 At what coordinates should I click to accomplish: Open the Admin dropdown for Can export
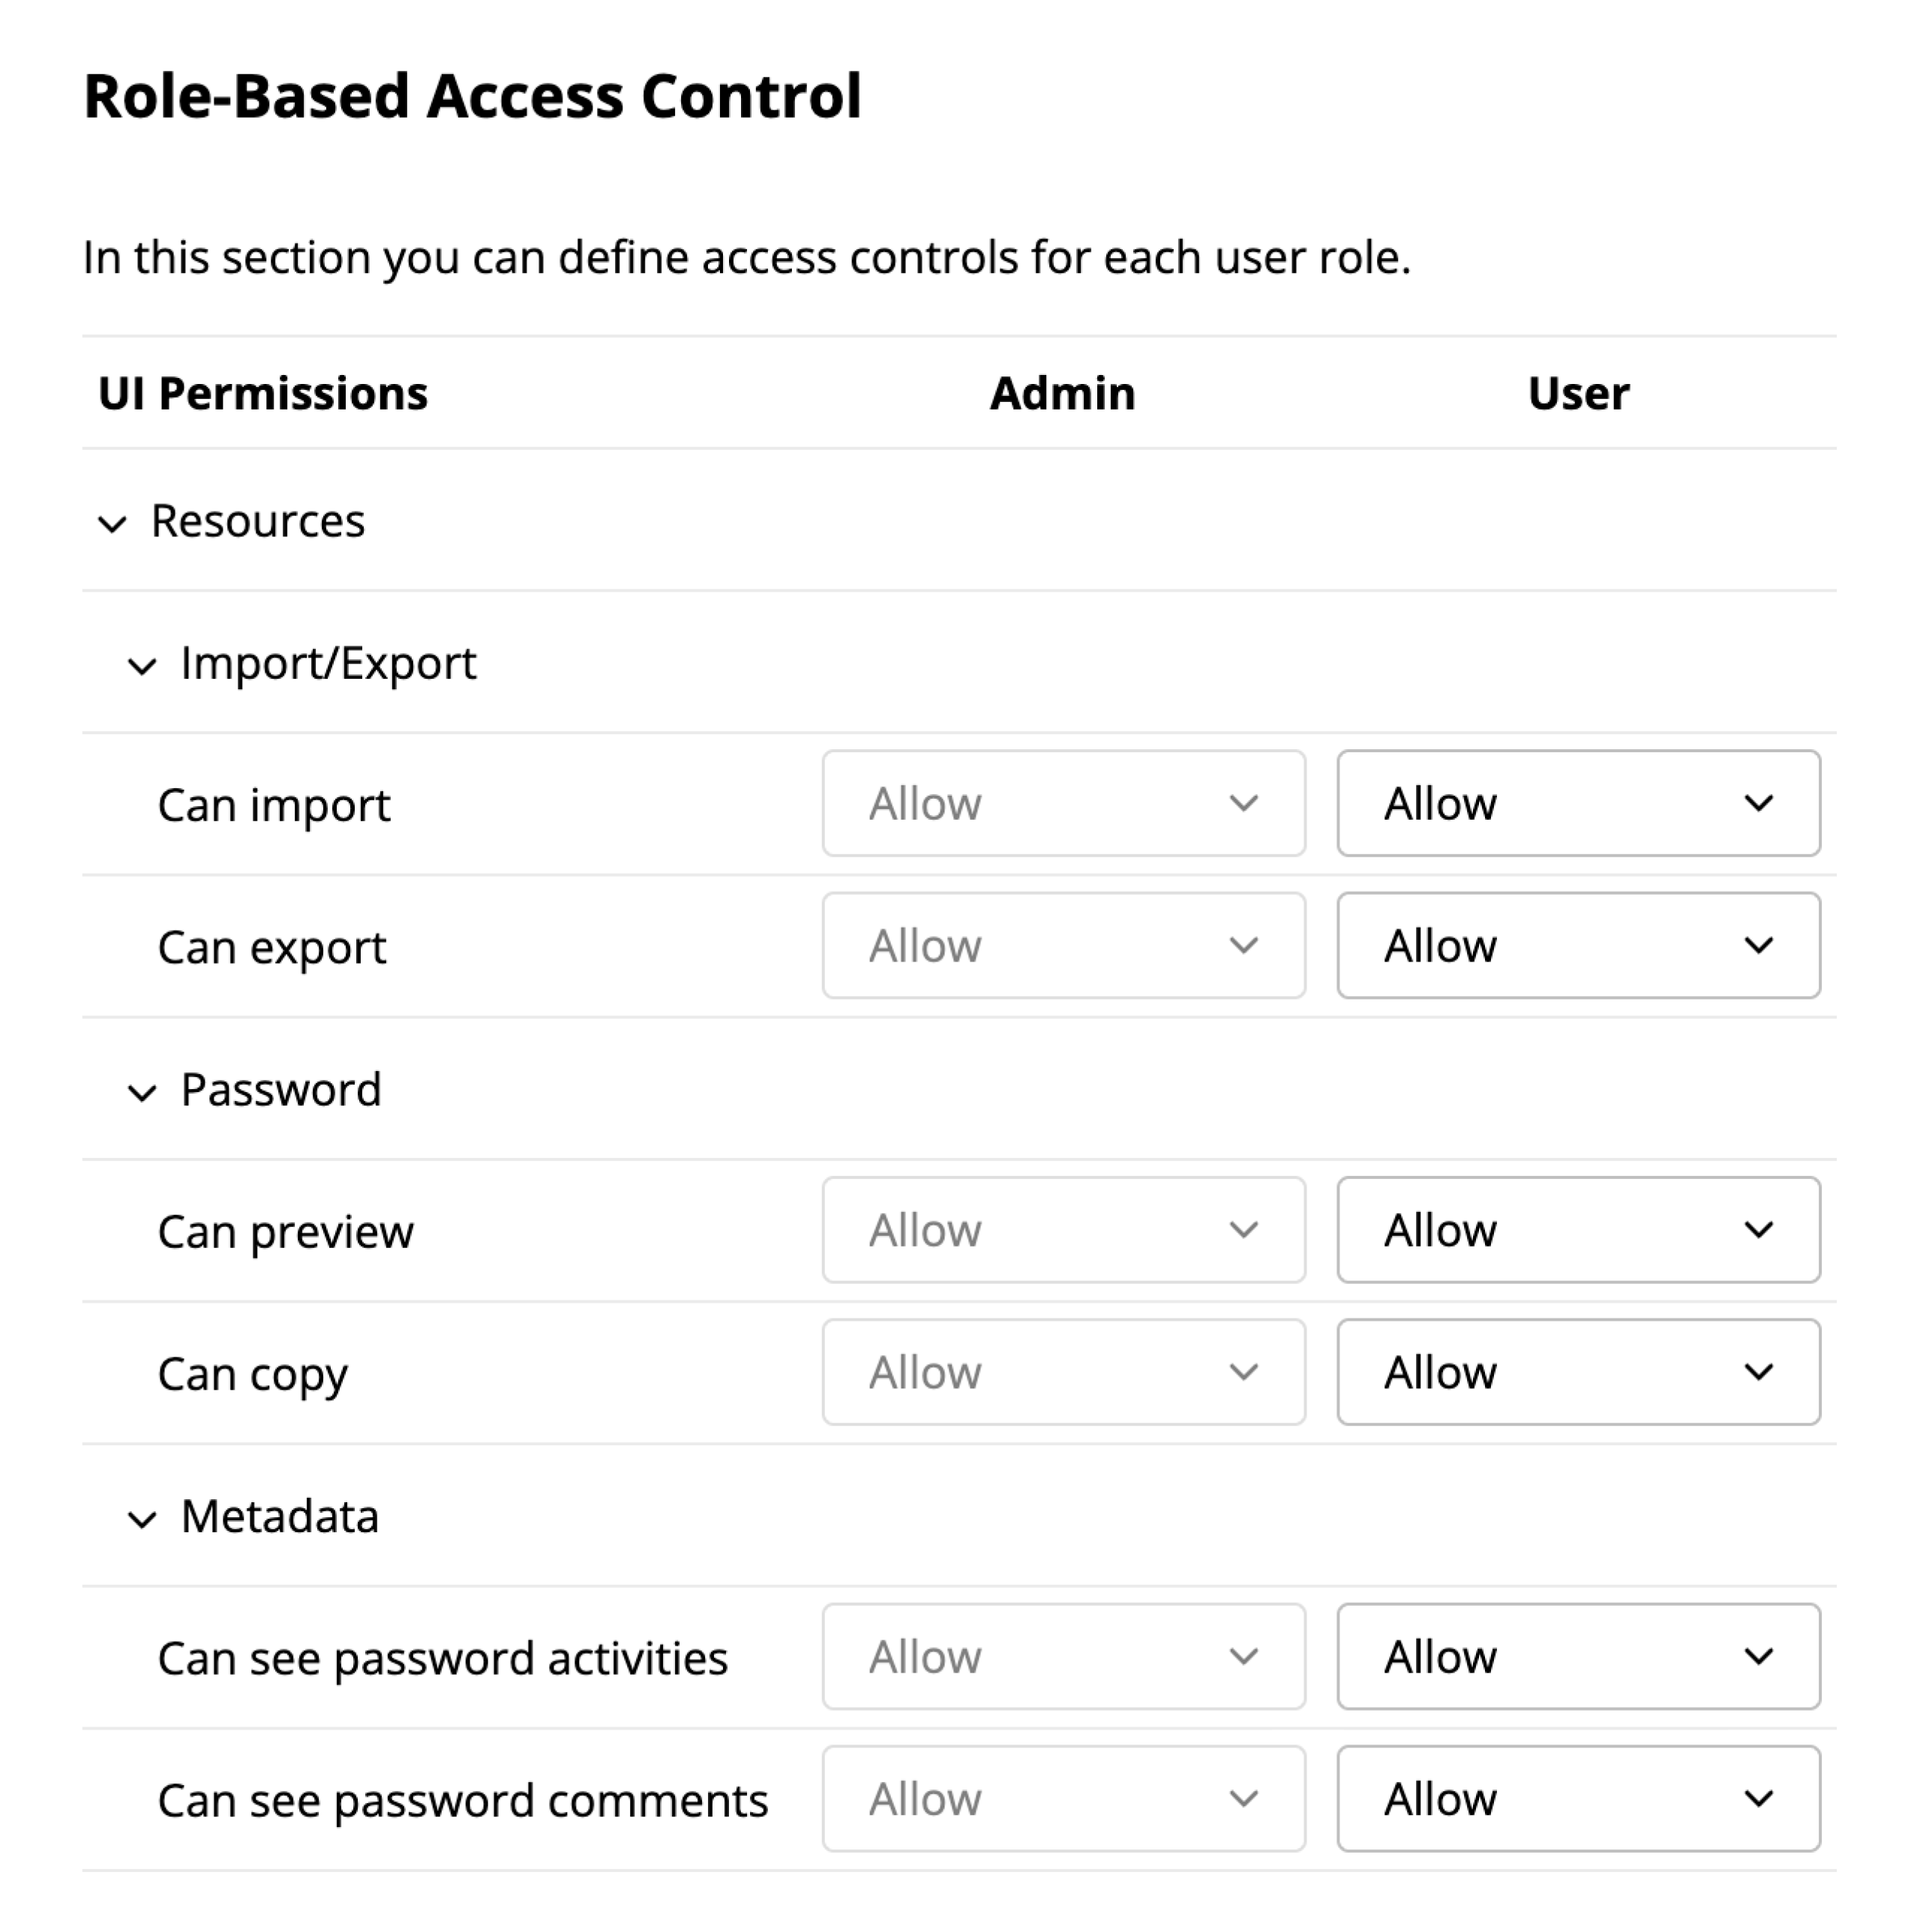tap(1063, 945)
